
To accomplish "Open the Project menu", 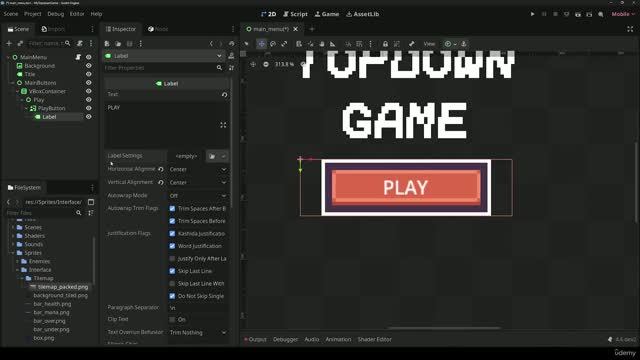I will point(33,14).
